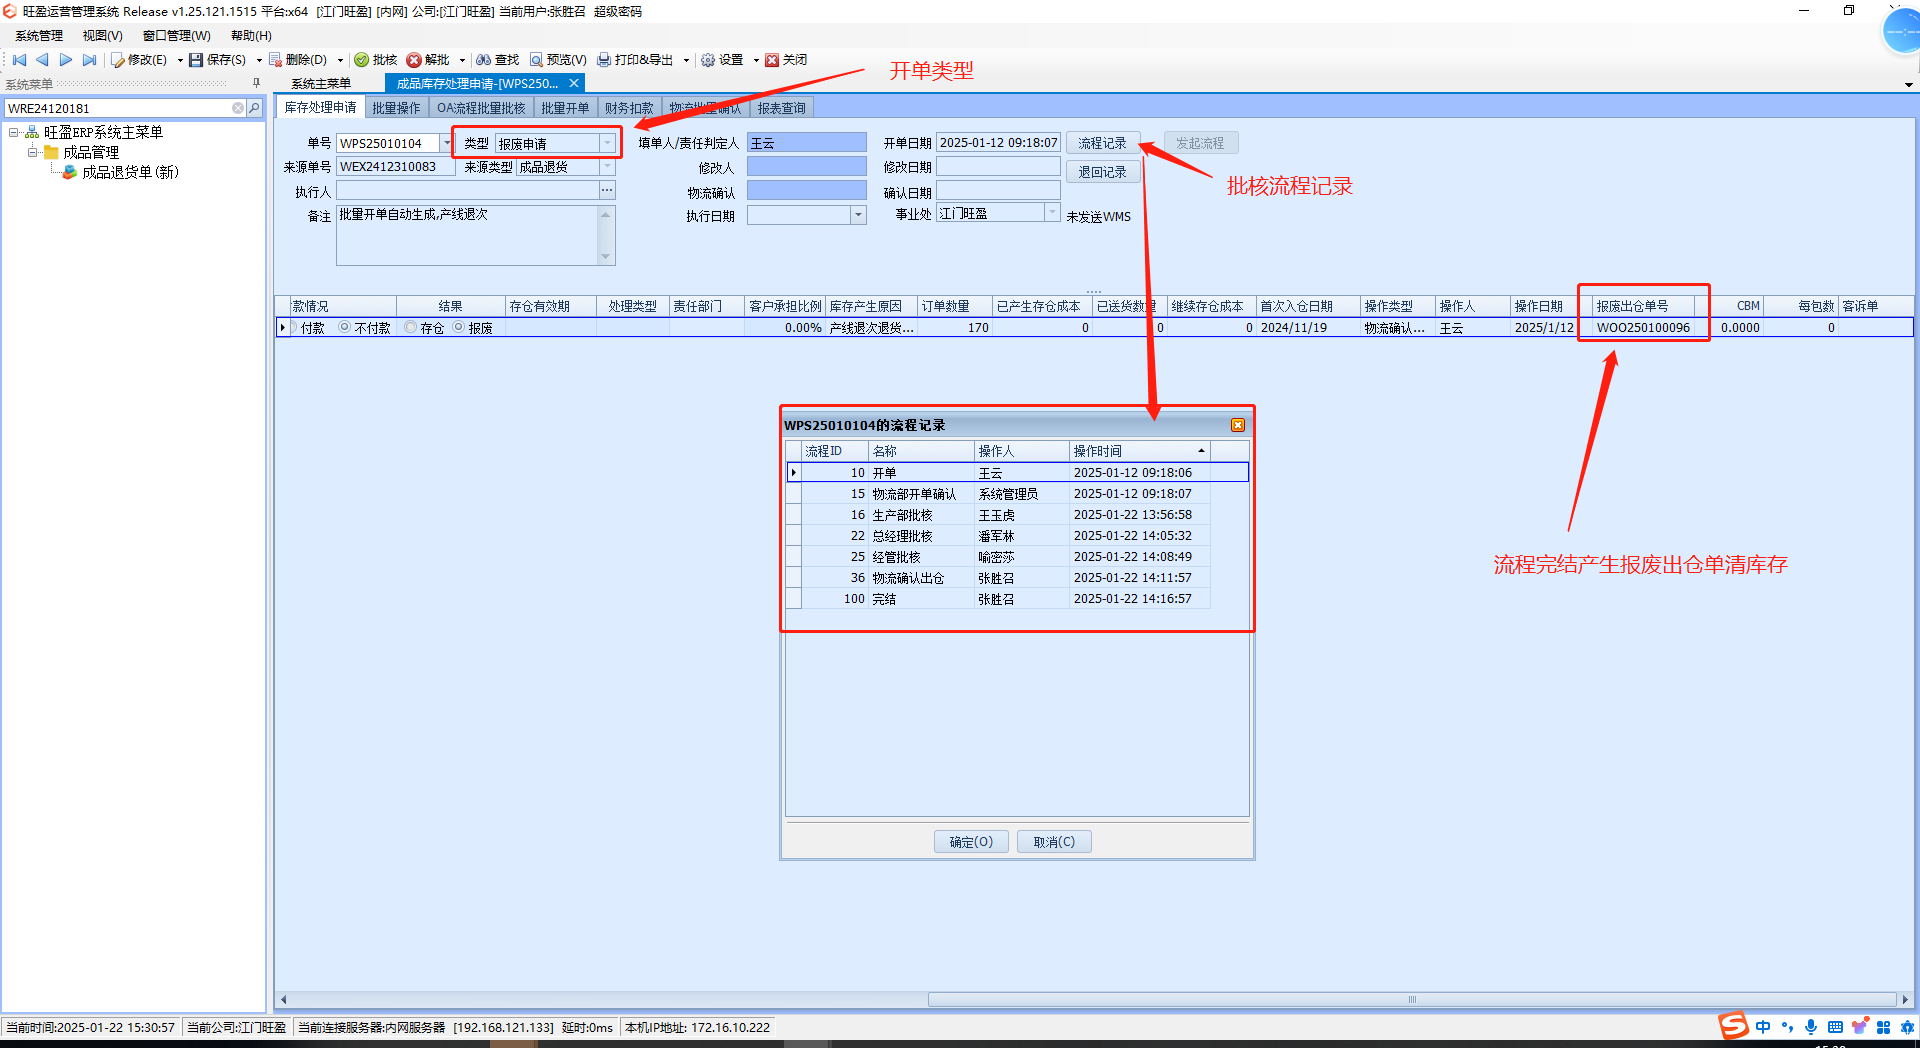Clear the menu search box text
1920x1048 pixels.
click(x=238, y=108)
